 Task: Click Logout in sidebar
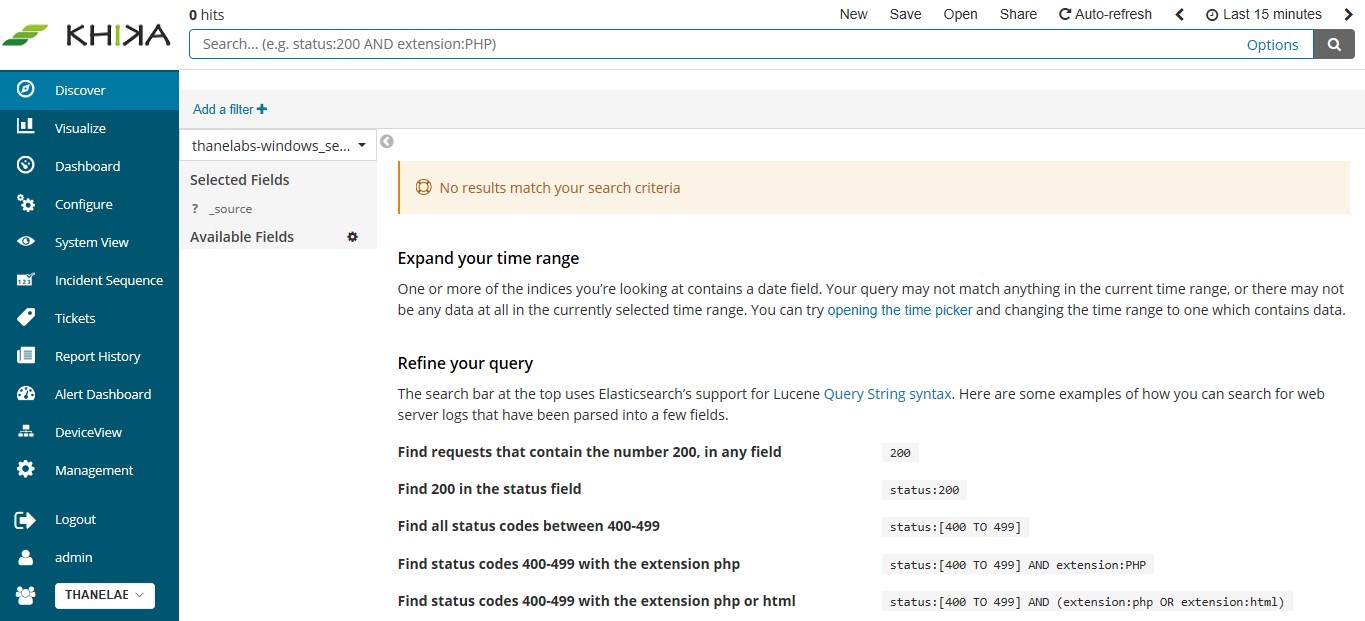[89, 519]
